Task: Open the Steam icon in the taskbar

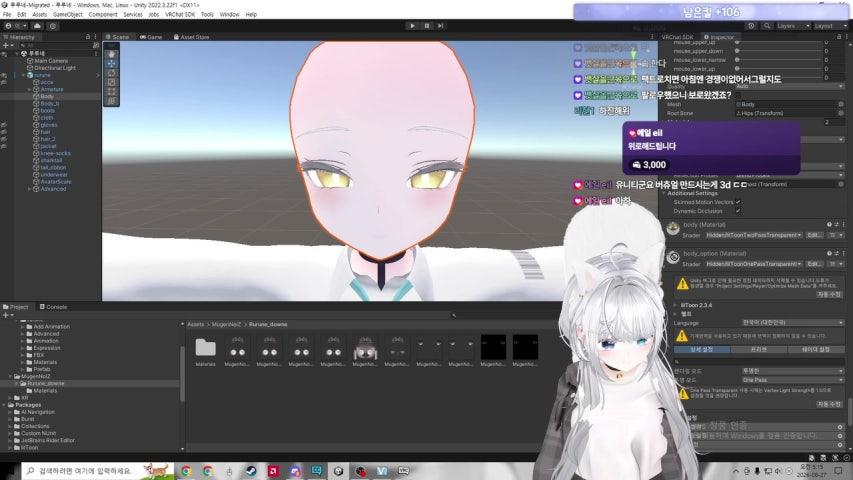Action: pos(251,471)
